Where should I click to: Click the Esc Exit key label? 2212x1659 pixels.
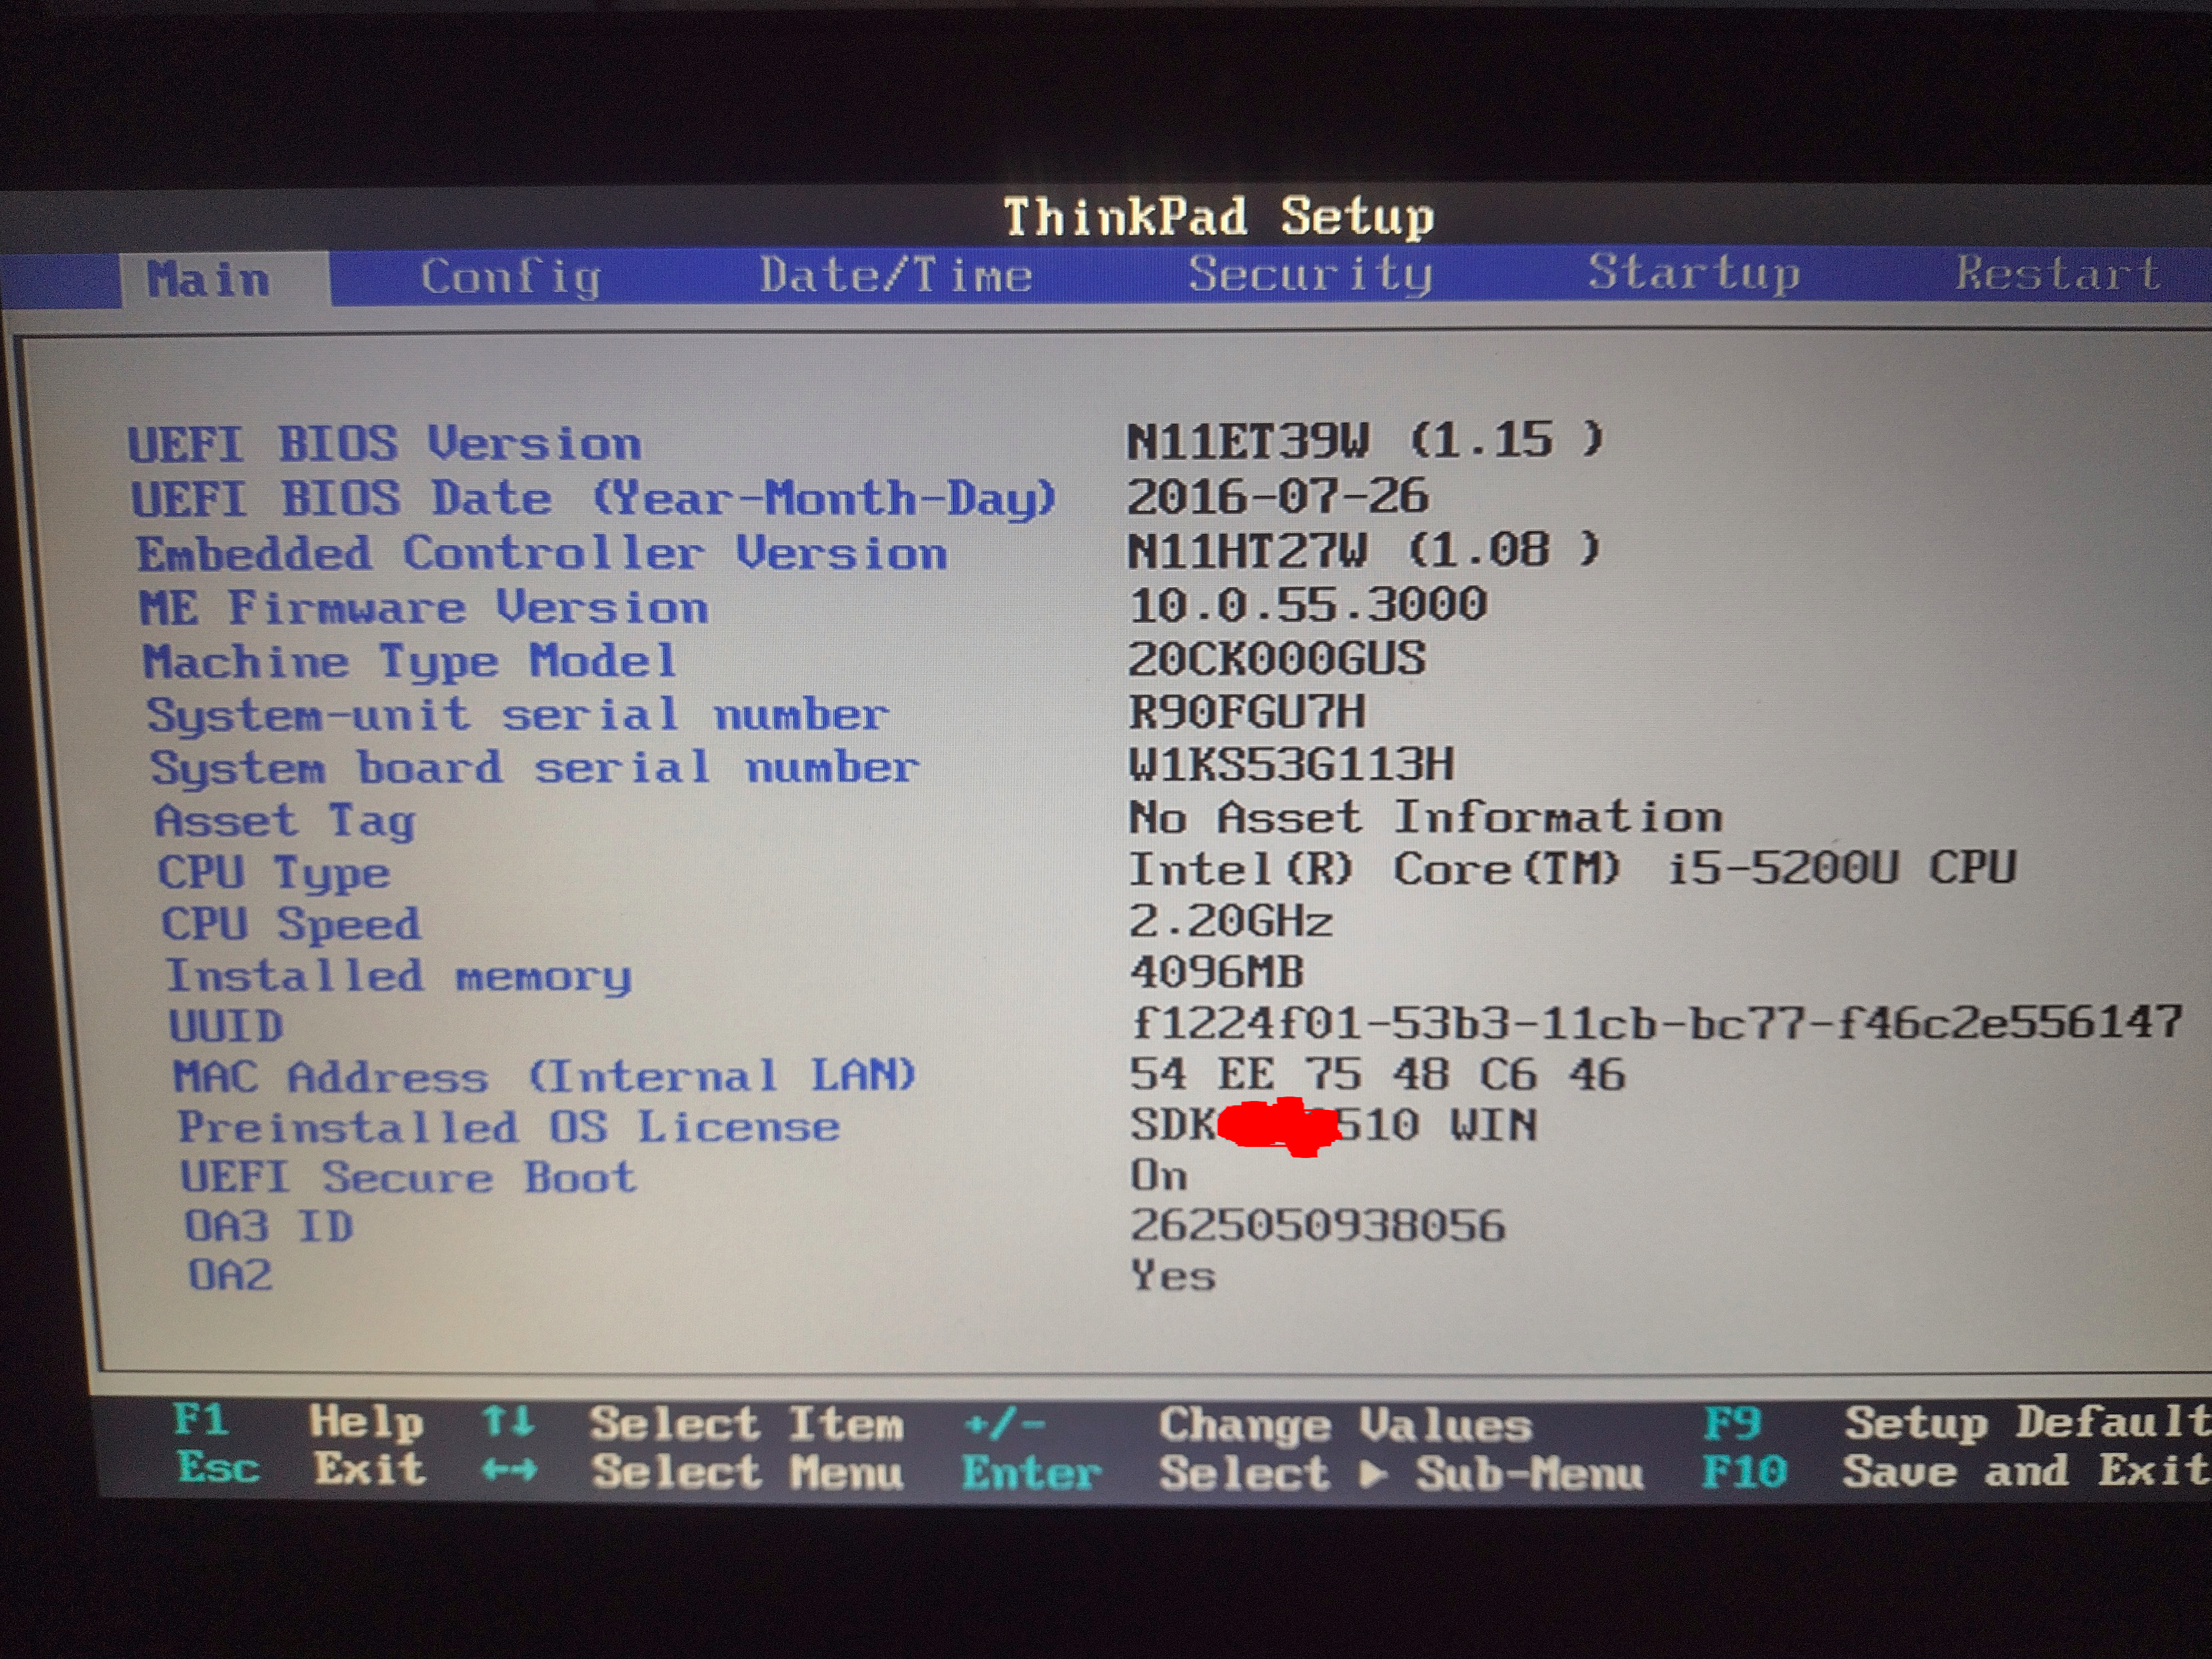pyautogui.click(x=218, y=1468)
